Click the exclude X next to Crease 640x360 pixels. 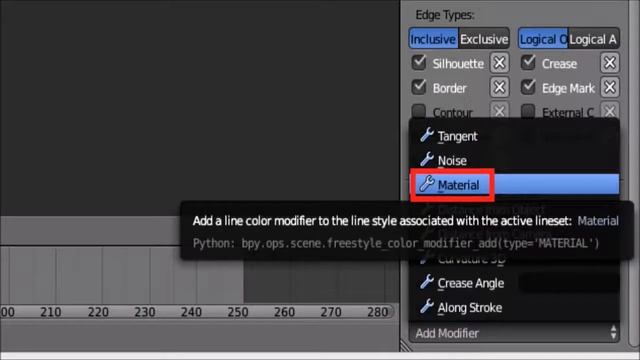[x=610, y=63]
